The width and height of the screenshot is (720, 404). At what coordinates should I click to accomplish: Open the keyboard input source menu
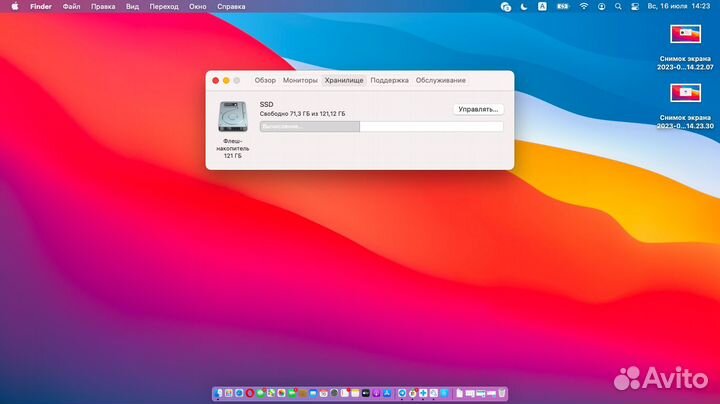click(x=542, y=6)
